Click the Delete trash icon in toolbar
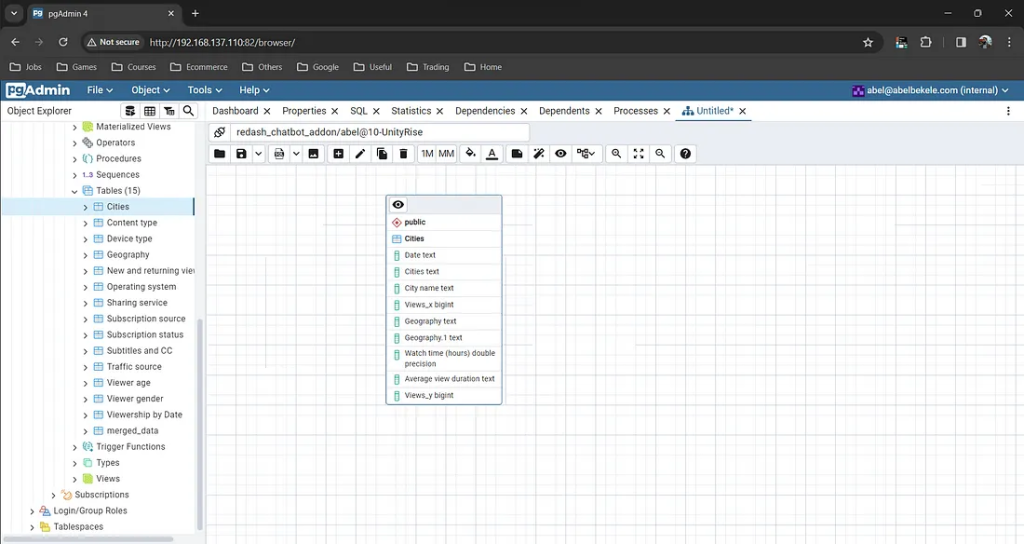Image resolution: width=1024 pixels, height=544 pixels. (403, 154)
